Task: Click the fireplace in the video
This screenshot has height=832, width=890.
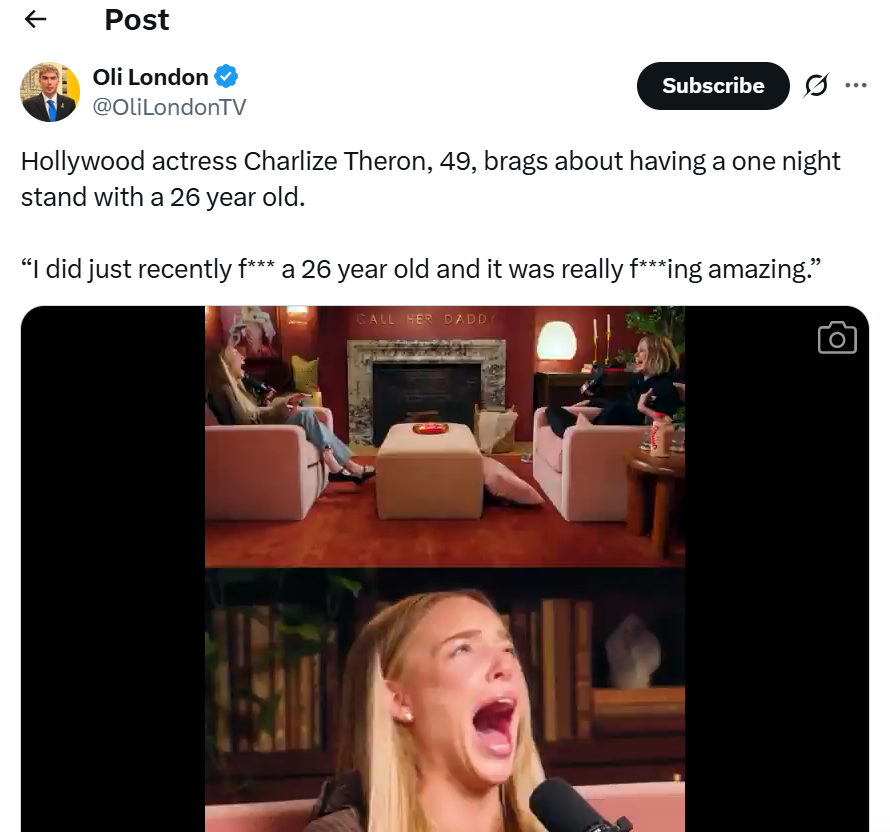Action: [426, 392]
